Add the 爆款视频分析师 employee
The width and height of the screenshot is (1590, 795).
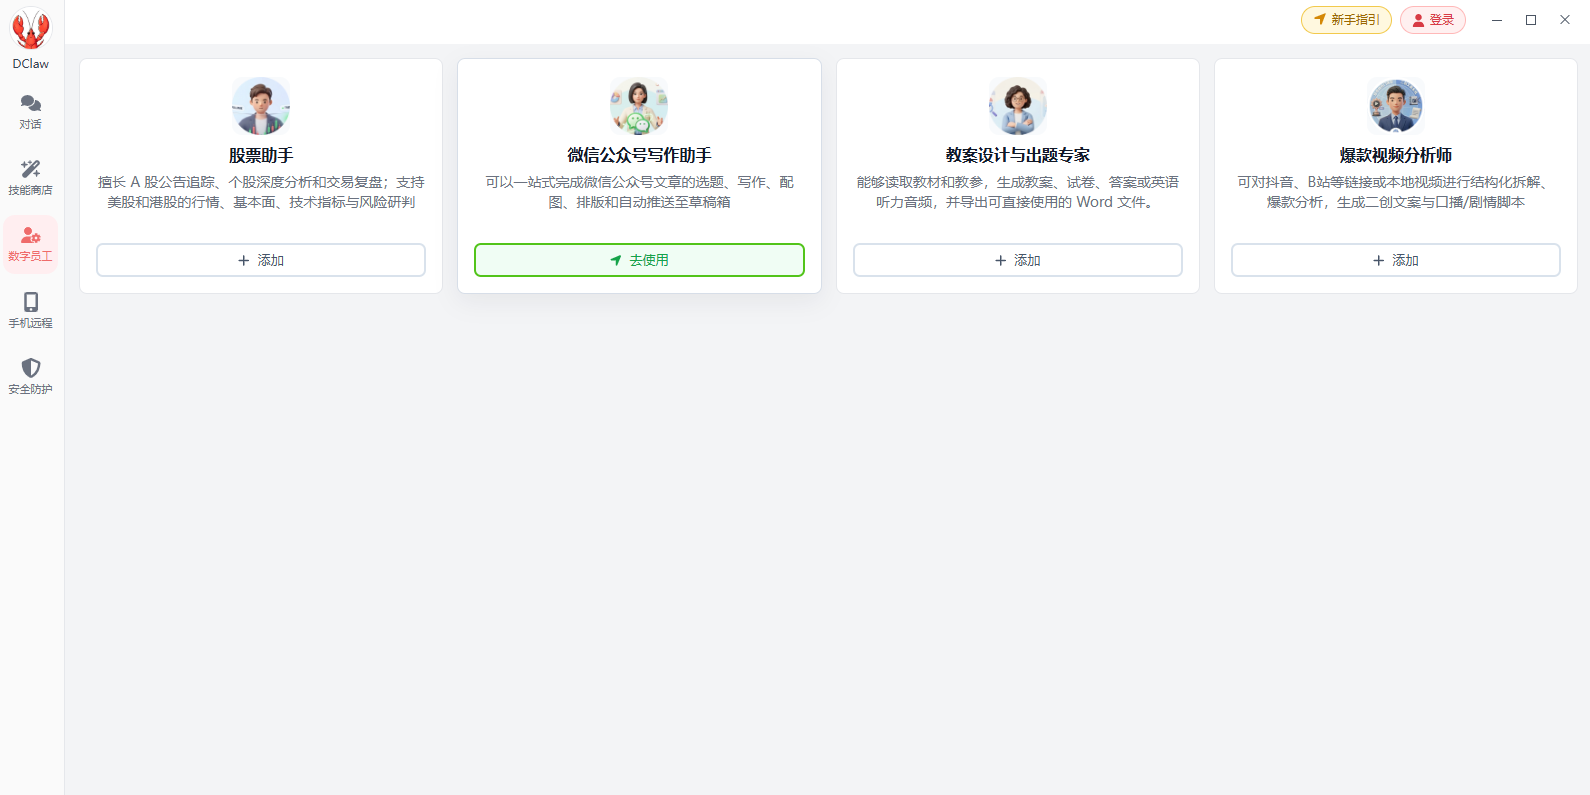(1396, 260)
